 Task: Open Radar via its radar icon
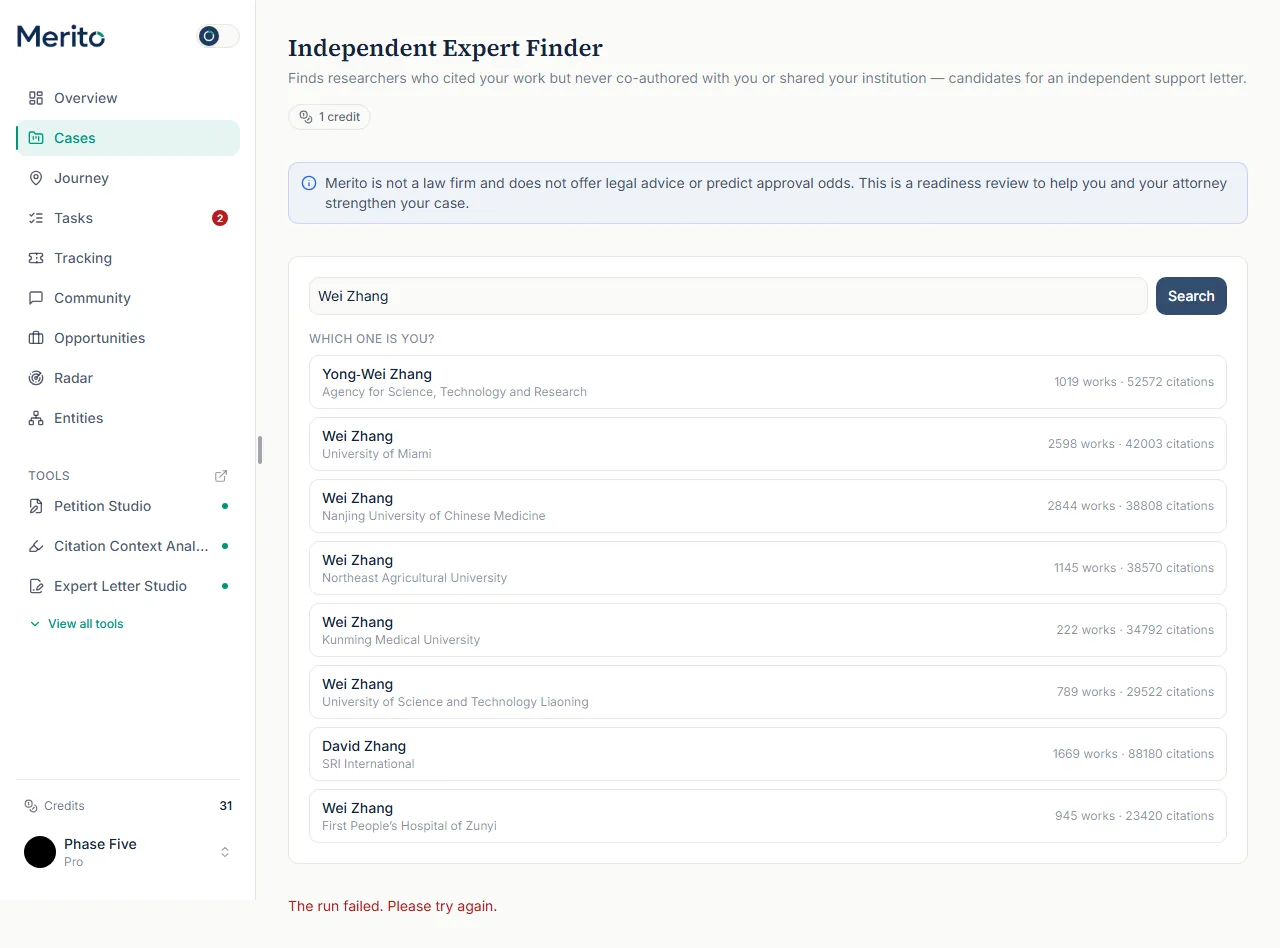pos(36,378)
